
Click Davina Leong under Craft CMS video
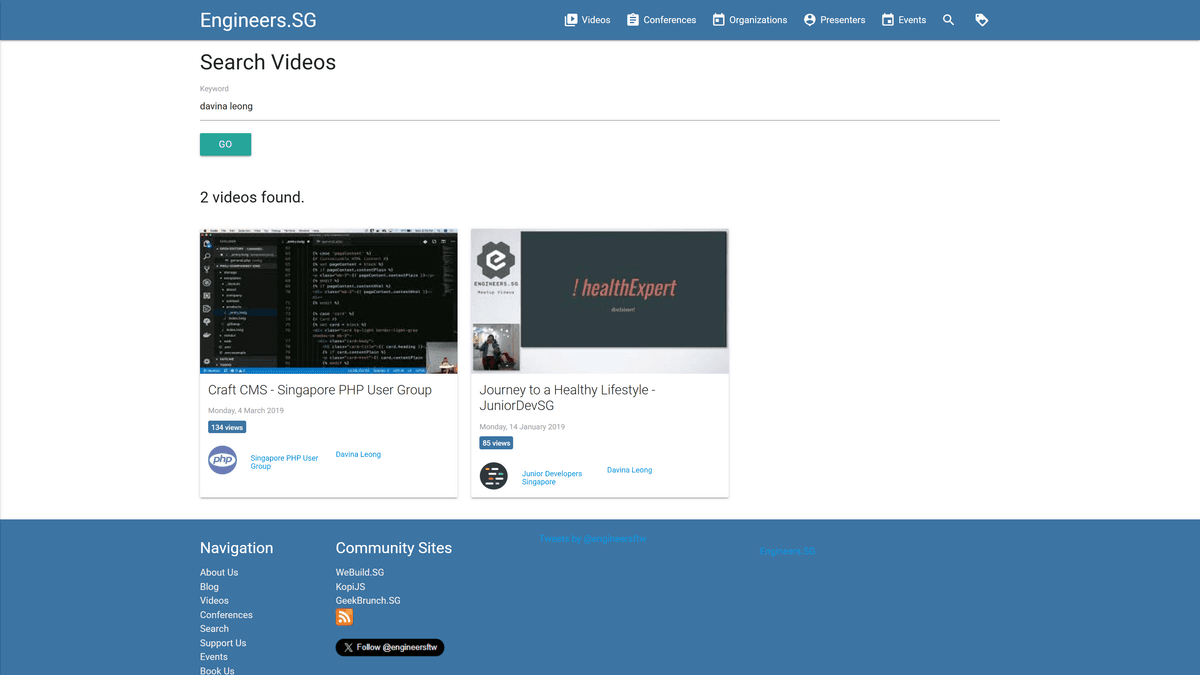click(x=358, y=455)
